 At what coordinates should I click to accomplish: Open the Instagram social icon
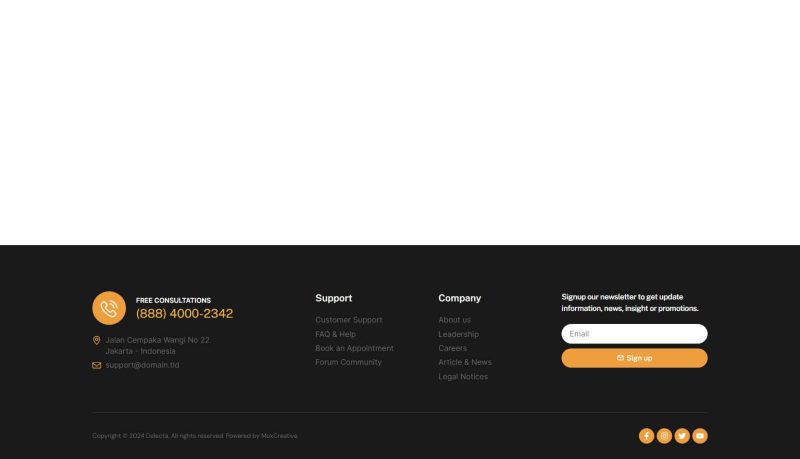click(664, 436)
